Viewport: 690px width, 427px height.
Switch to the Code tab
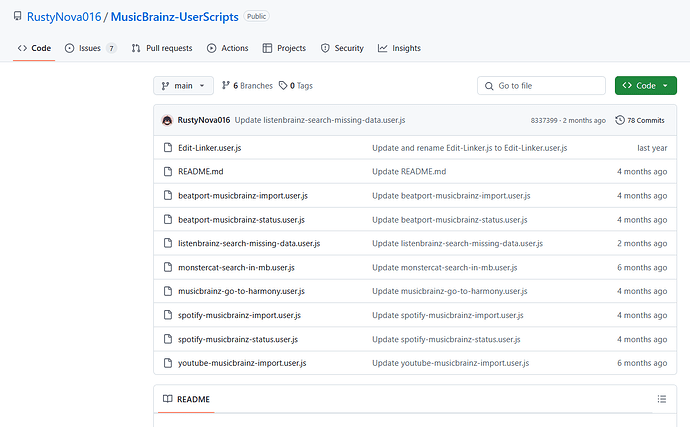pyautogui.click(x=34, y=48)
